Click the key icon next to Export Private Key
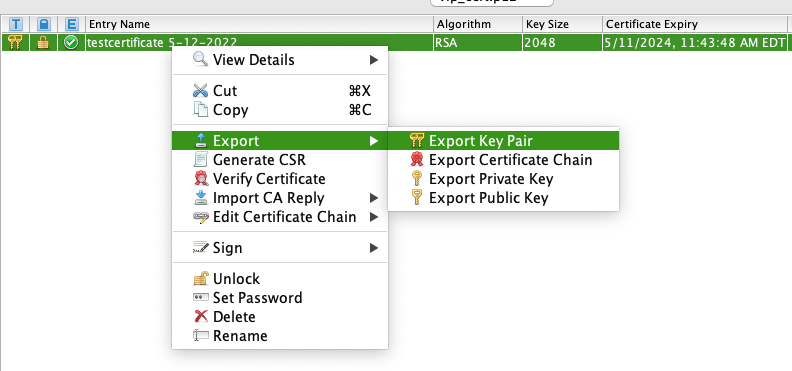 tap(417, 179)
